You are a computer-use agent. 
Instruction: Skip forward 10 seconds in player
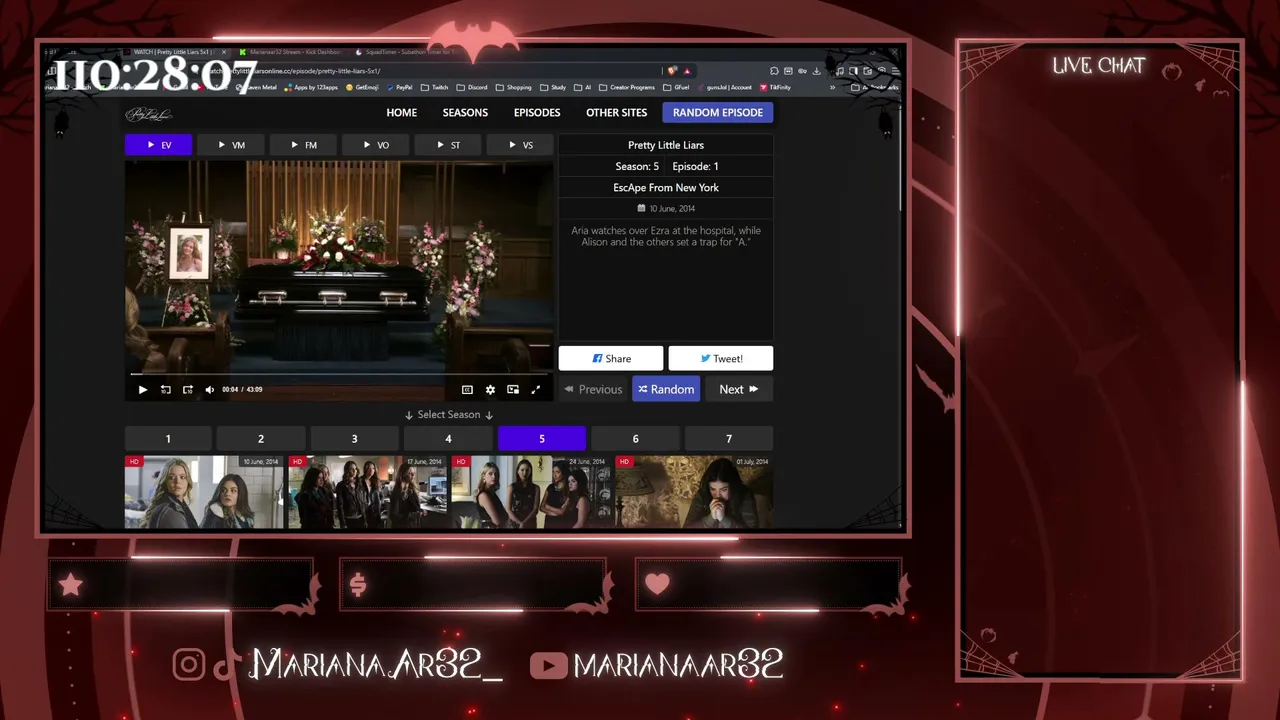188,390
